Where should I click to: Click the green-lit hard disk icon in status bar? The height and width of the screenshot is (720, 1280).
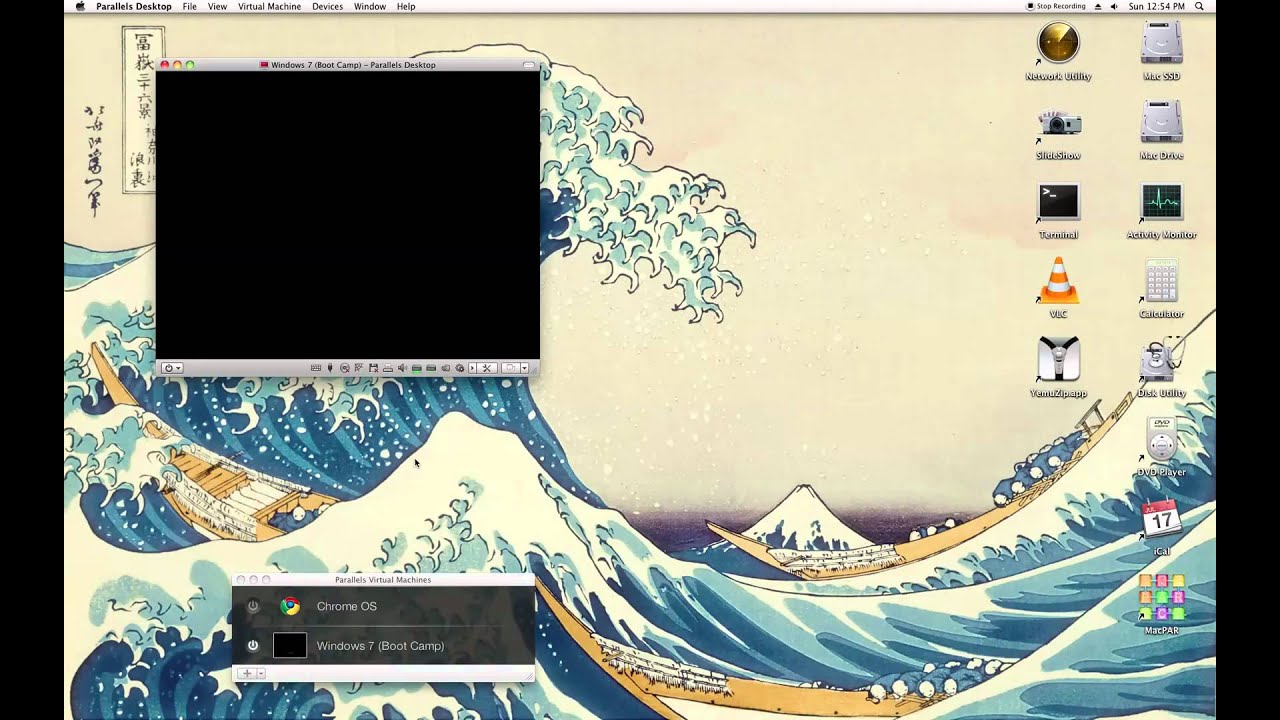(x=417, y=368)
